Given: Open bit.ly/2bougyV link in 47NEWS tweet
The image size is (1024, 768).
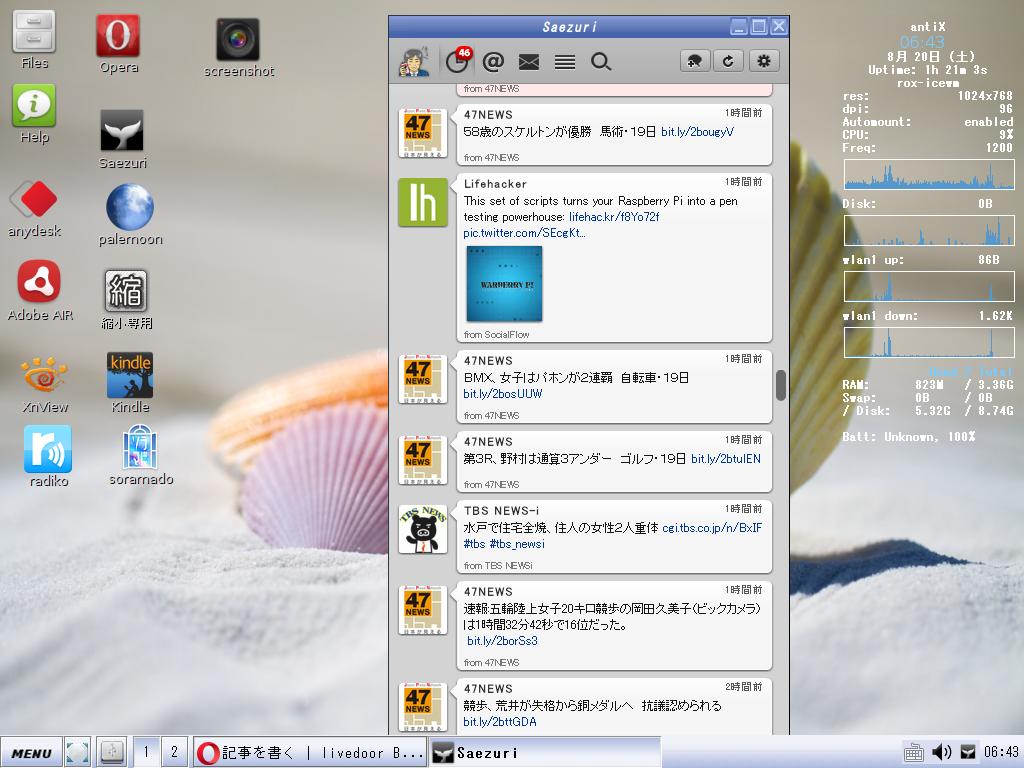Looking at the screenshot, I should click(697, 132).
